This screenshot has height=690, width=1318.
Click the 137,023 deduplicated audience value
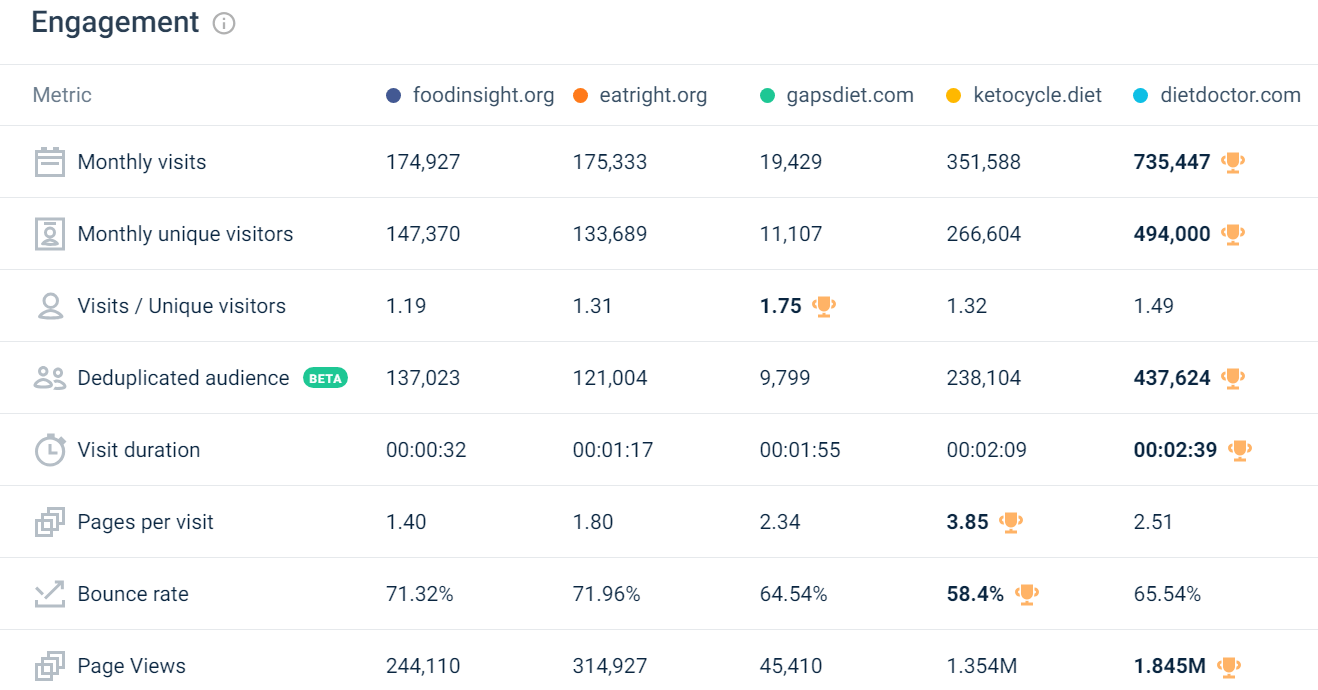coord(423,378)
